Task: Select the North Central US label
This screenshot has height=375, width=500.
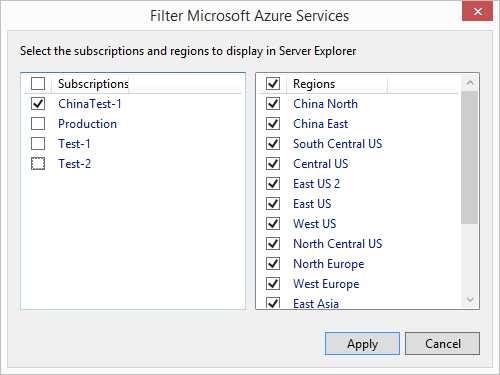Action: 338,244
